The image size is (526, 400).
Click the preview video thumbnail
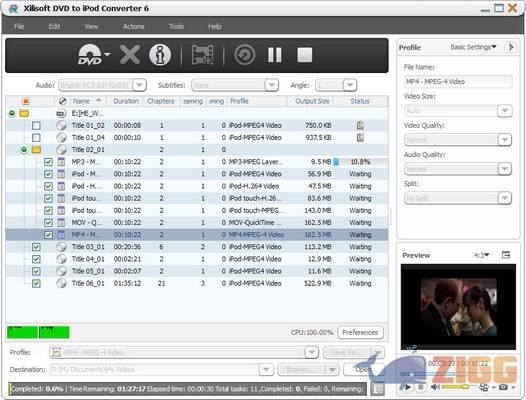458,307
